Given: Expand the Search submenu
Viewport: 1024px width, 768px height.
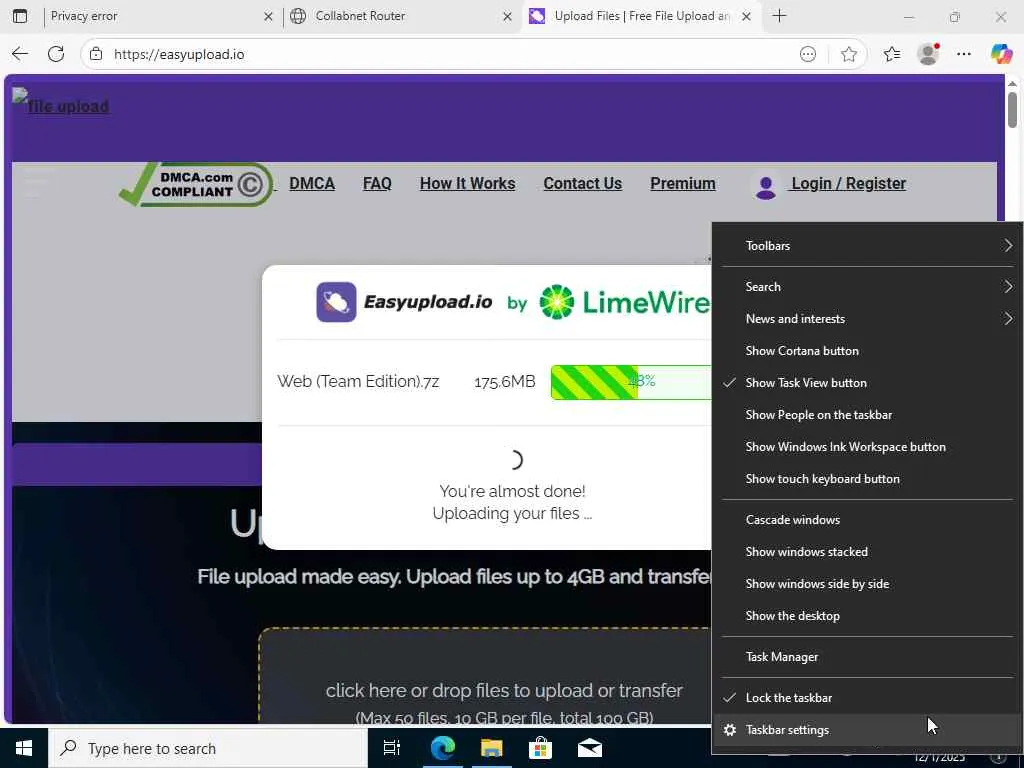Looking at the screenshot, I should [867, 287].
